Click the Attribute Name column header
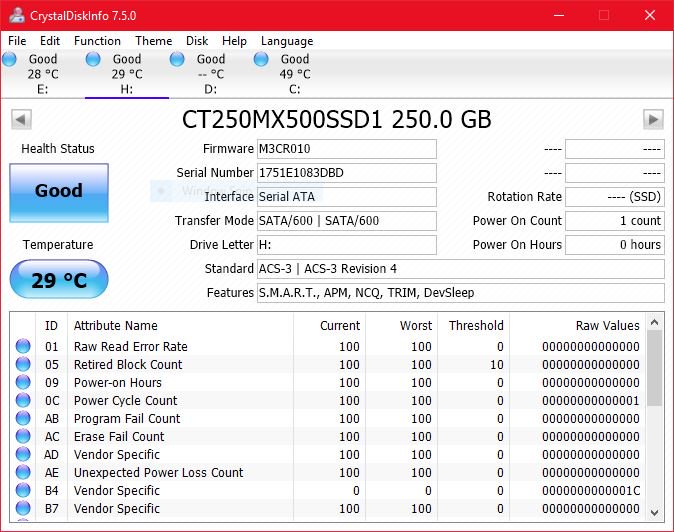The height and width of the screenshot is (532, 674). point(181,325)
